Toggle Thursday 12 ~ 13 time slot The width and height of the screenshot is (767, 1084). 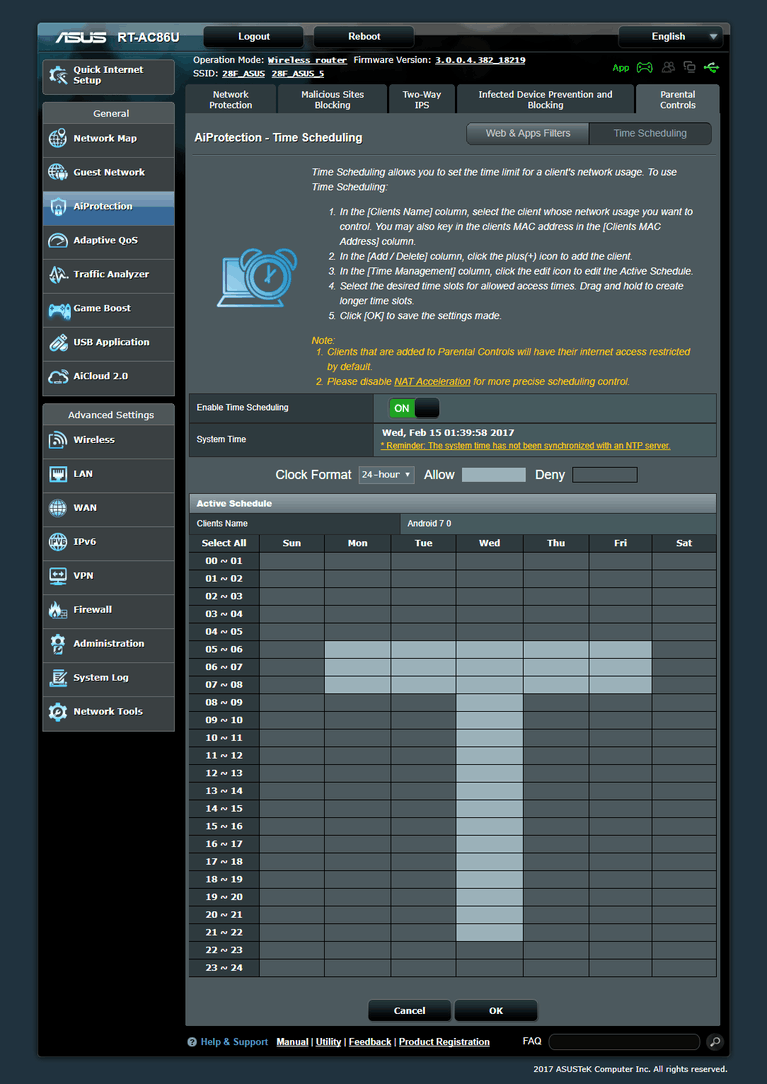pyautogui.click(x=556, y=773)
